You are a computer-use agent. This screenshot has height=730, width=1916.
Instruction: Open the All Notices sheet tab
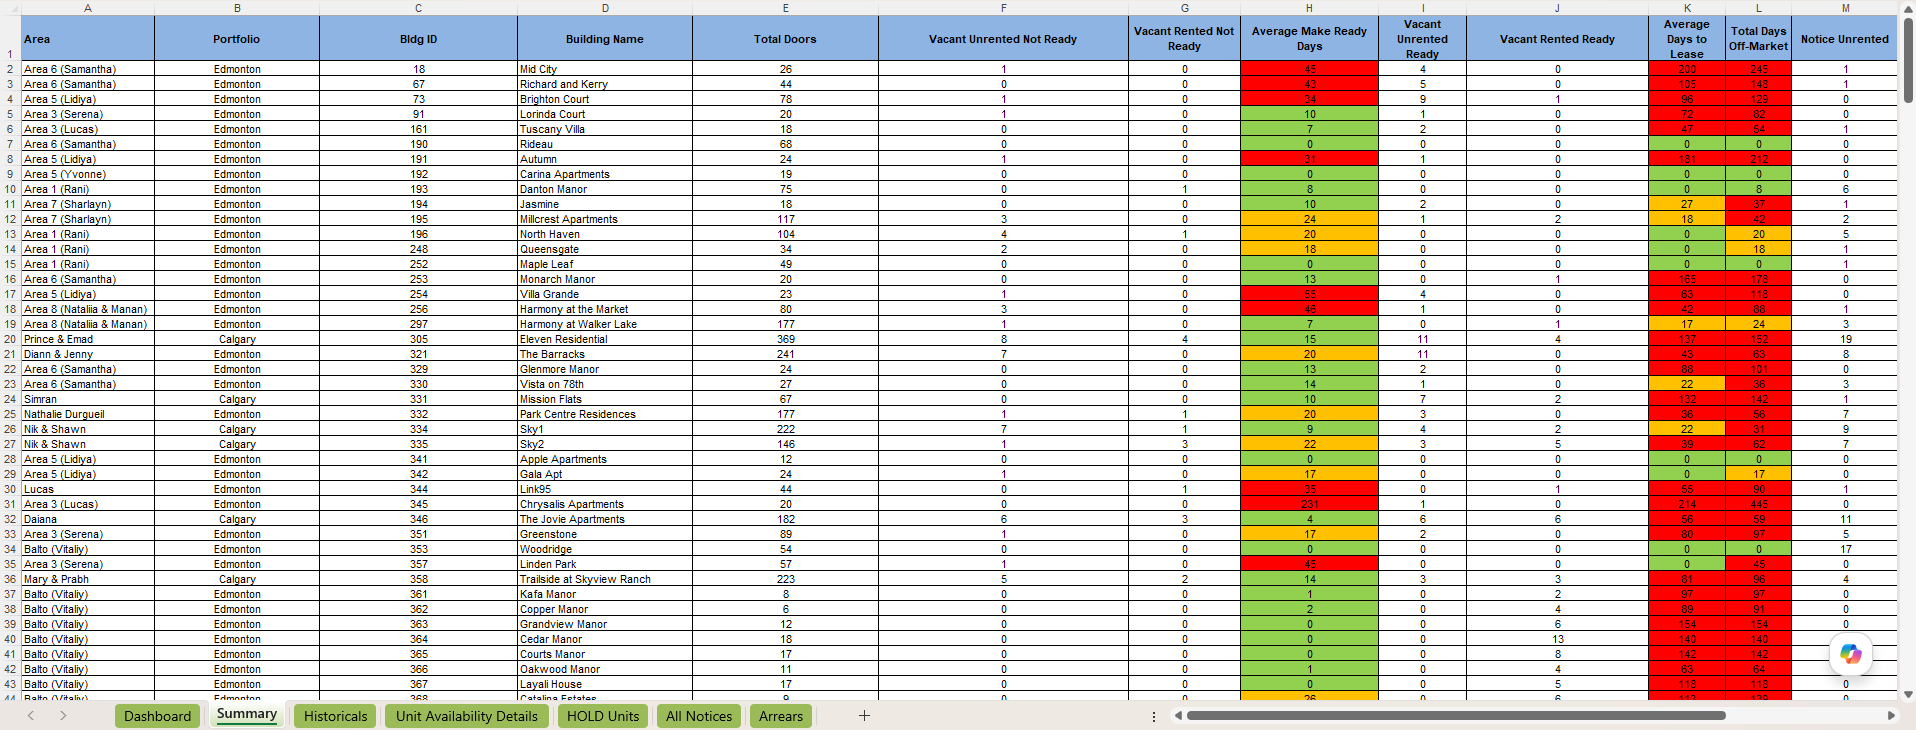[699, 716]
